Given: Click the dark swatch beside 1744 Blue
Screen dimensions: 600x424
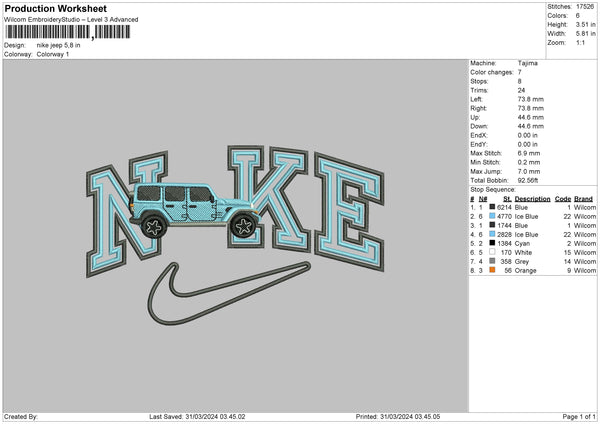Looking at the screenshot, I should pyautogui.click(x=492, y=225).
